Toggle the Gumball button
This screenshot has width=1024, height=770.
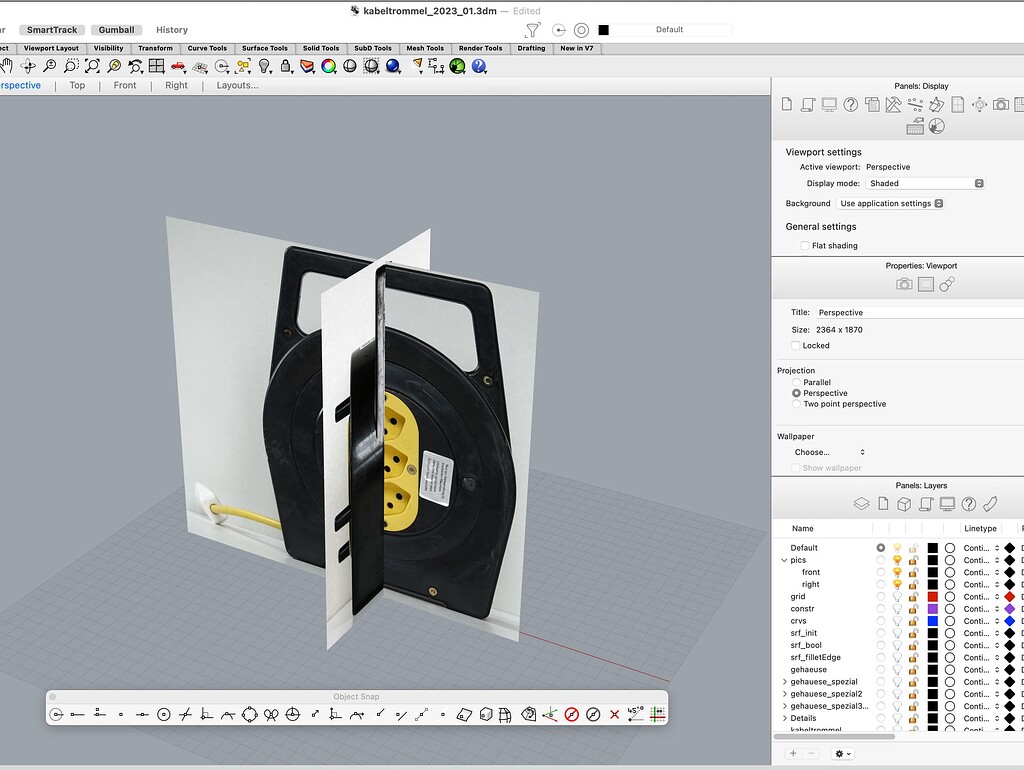tap(116, 30)
